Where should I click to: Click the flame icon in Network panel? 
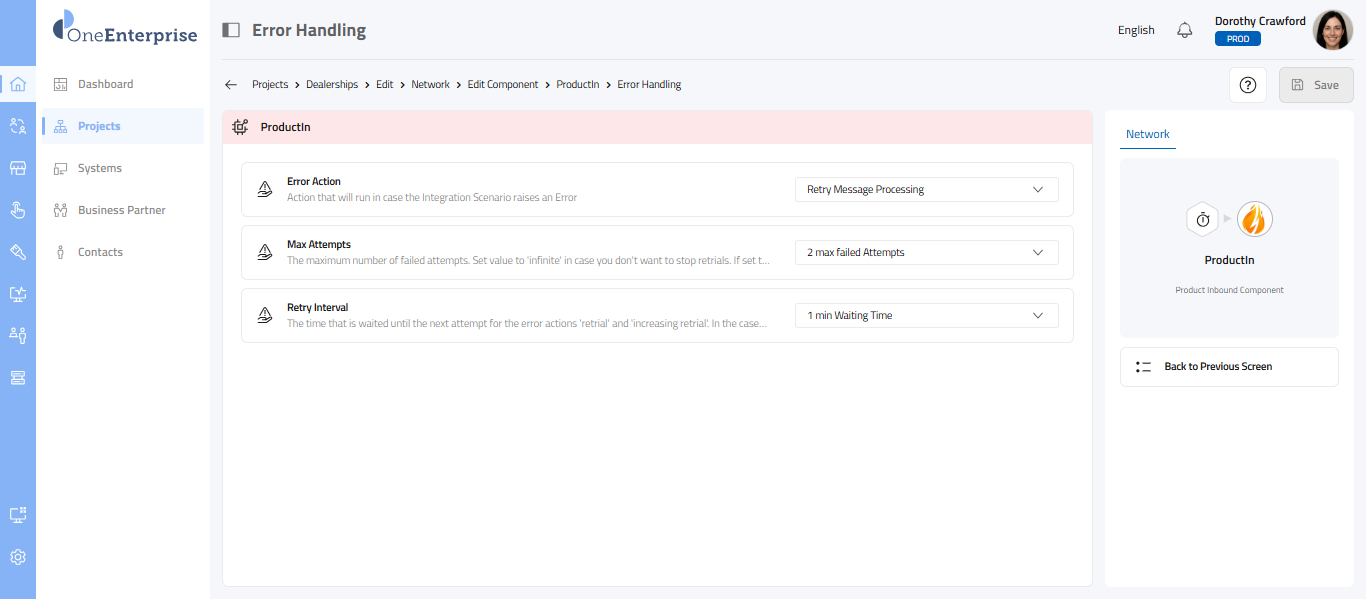pyautogui.click(x=1254, y=219)
